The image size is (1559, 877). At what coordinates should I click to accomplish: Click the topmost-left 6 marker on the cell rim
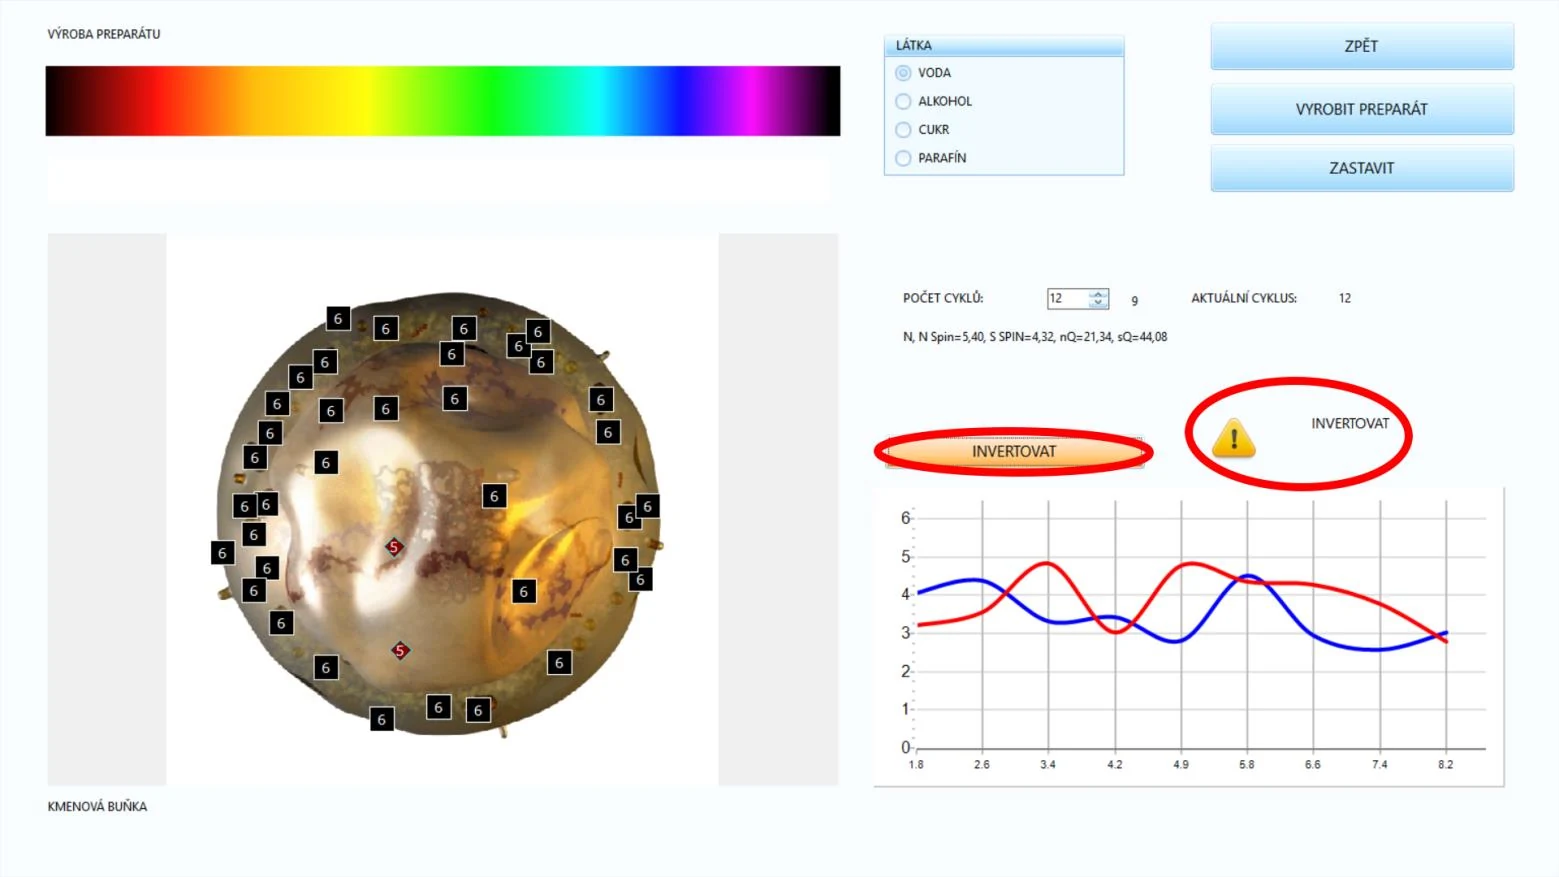338,318
